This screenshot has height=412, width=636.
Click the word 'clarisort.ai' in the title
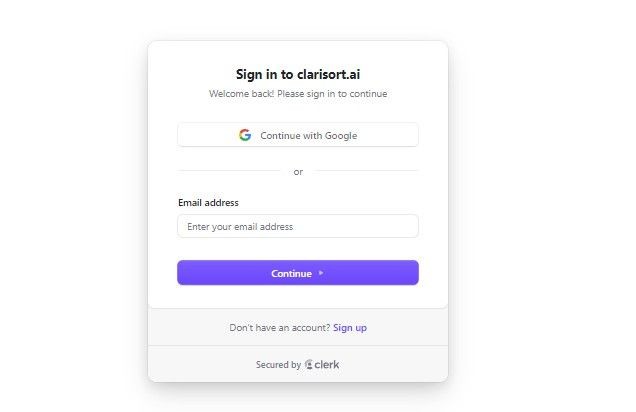tap(329, 74)
